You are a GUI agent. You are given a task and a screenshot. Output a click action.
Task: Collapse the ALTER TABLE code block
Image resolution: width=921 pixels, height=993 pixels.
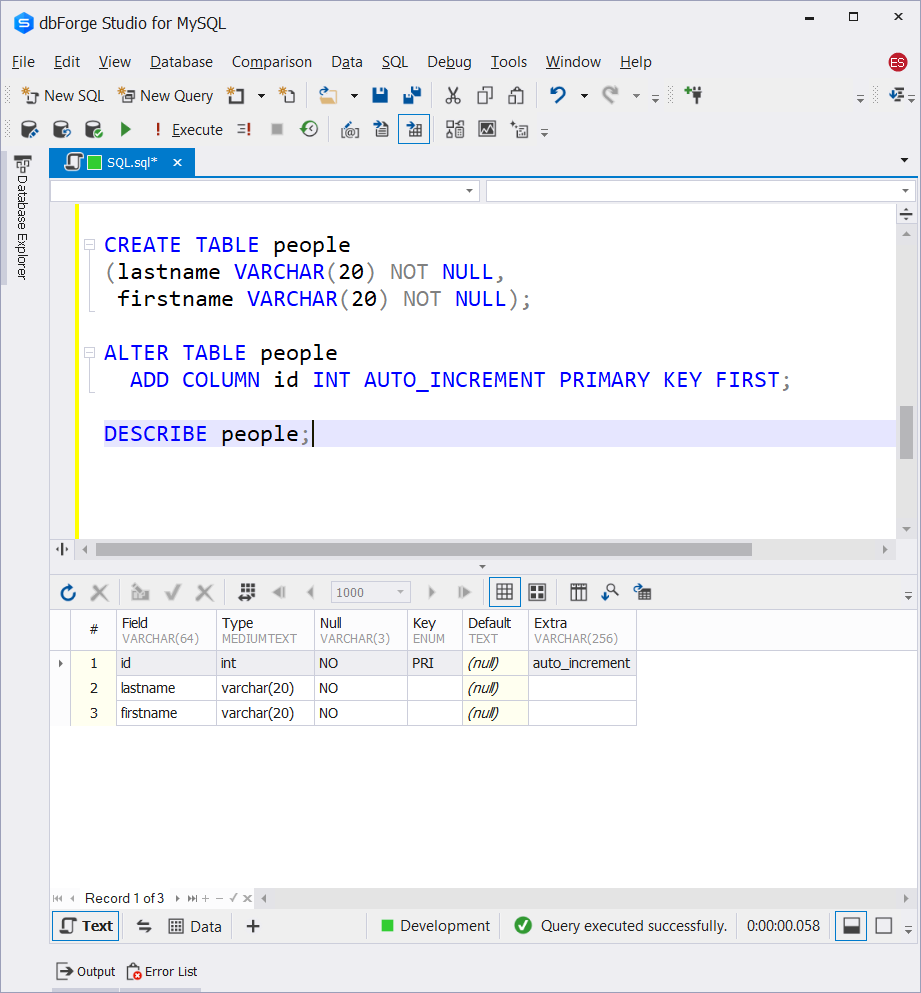click(x=89, y=352)
